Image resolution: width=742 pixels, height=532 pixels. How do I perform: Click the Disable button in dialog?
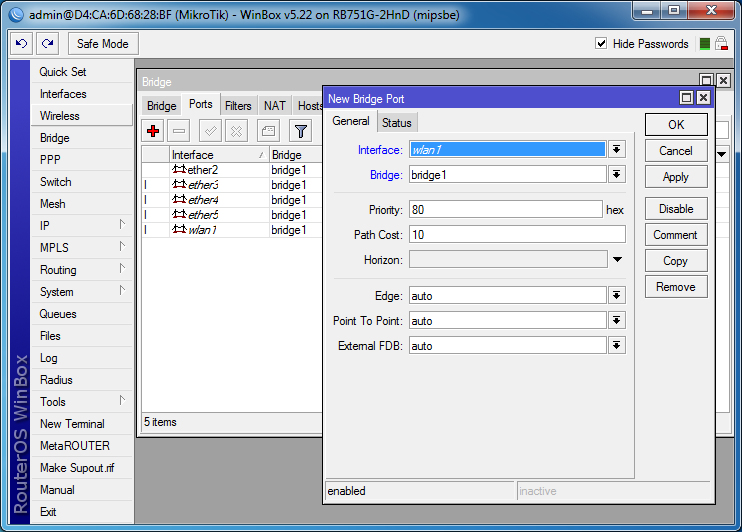click(676, 209)
